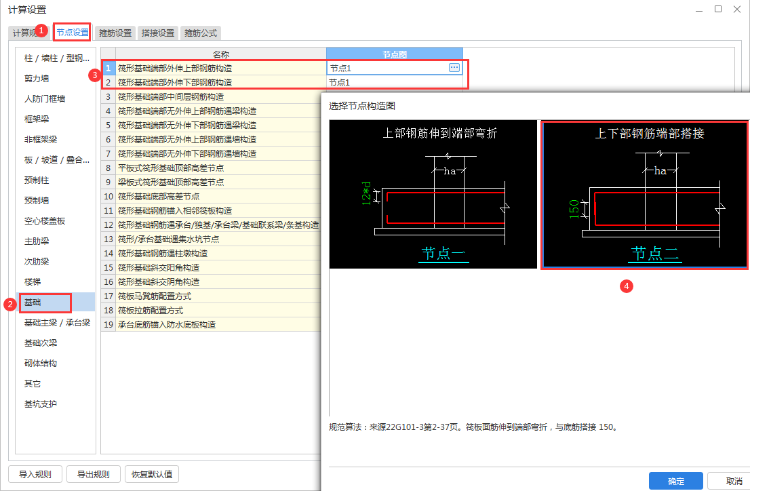Click row 3 筏形基础端部中间层钢筋构造
The width and height of the screenshot is (763, 494).
point(218,97)
